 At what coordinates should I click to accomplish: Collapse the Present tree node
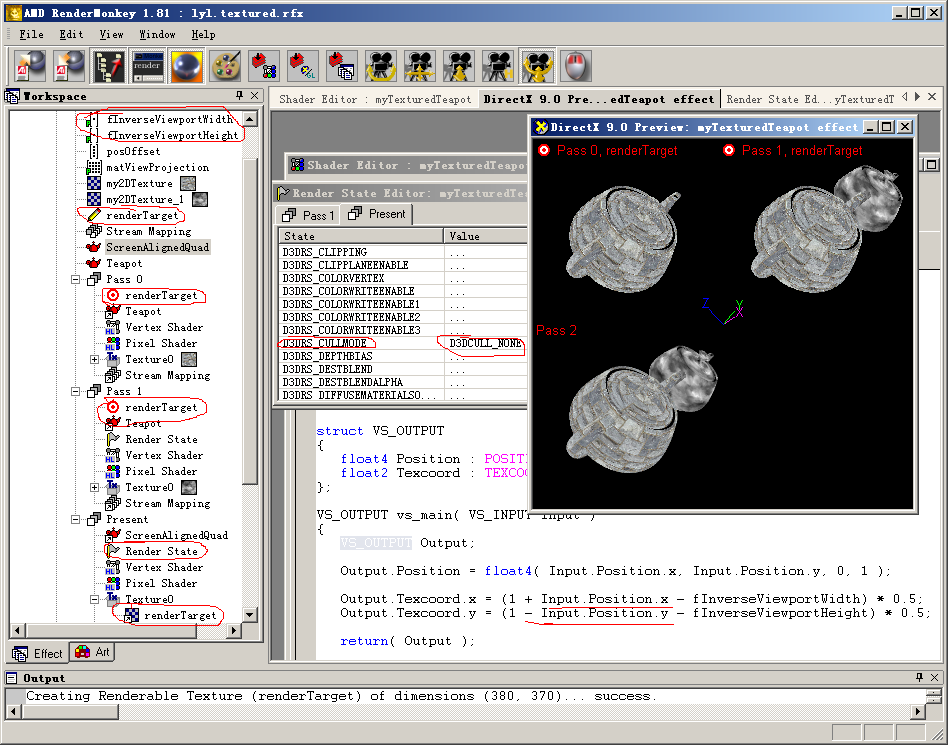(x=76, y=519)
